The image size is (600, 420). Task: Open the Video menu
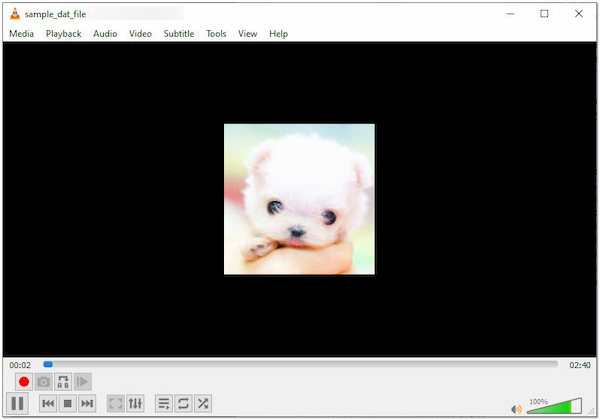click(x=140, y=34)
